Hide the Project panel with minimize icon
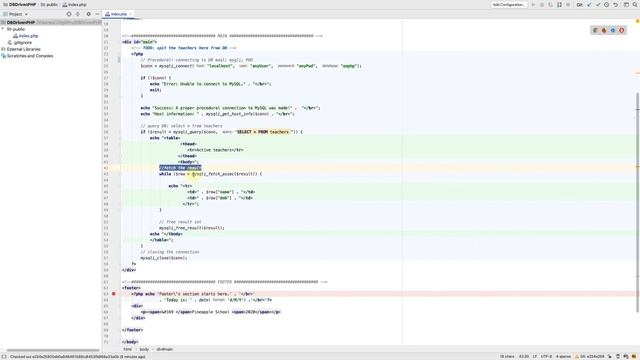The width and height of the screenshot is (640, 360). [97, 14]
